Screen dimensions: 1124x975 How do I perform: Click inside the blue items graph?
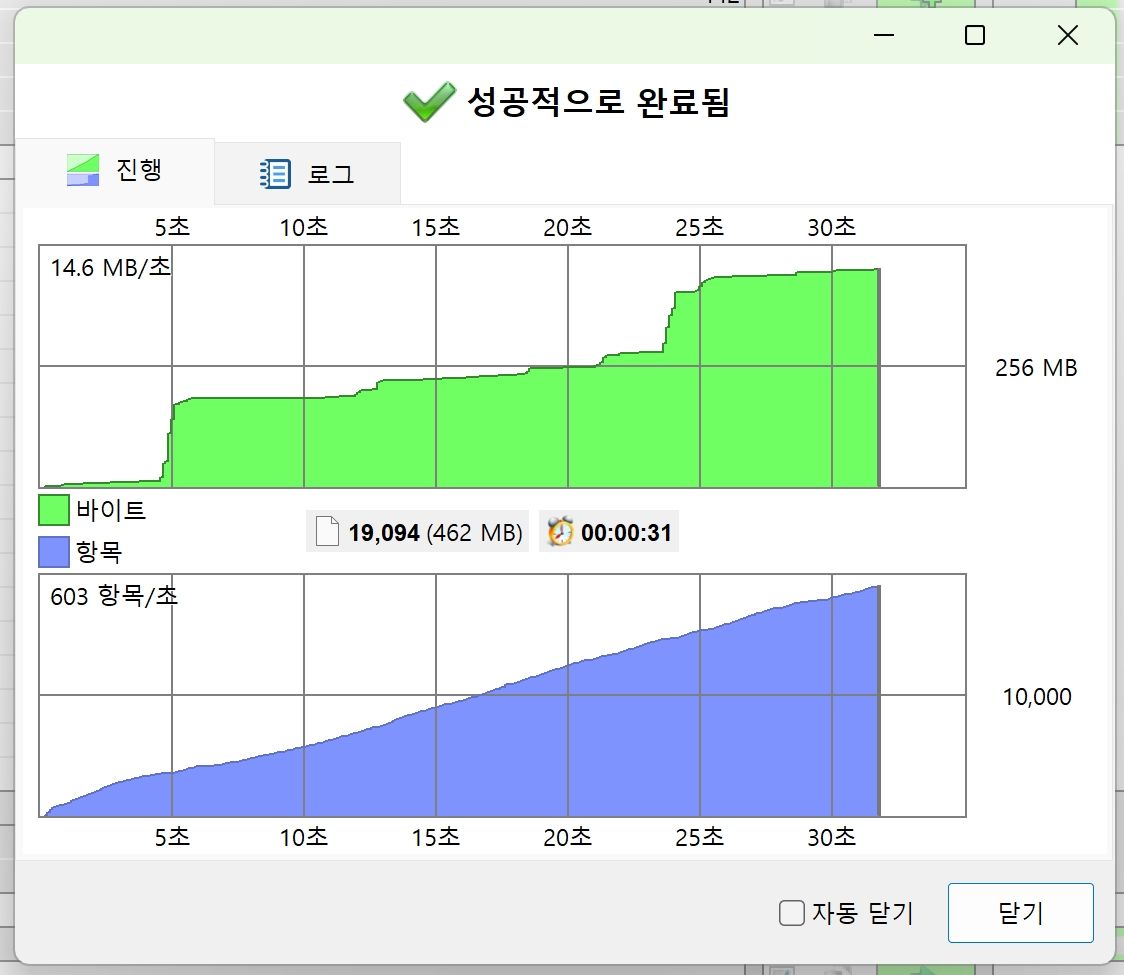pyautogui.click(x=502, y=695)
